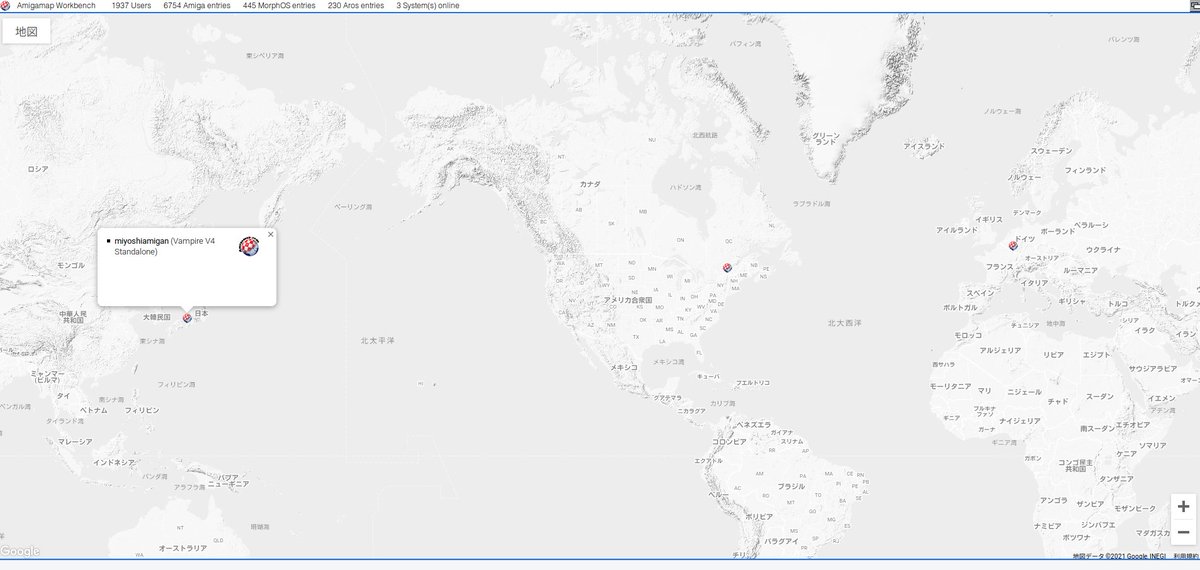Click the アメリカ合衆国 map label
The width and height of the screenshot is (1200, 570).
click(628, 300)
